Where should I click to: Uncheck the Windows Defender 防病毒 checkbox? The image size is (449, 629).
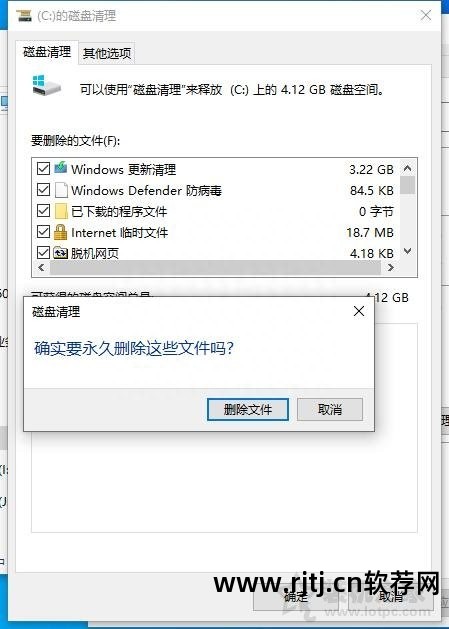click(x=43, y=190)
